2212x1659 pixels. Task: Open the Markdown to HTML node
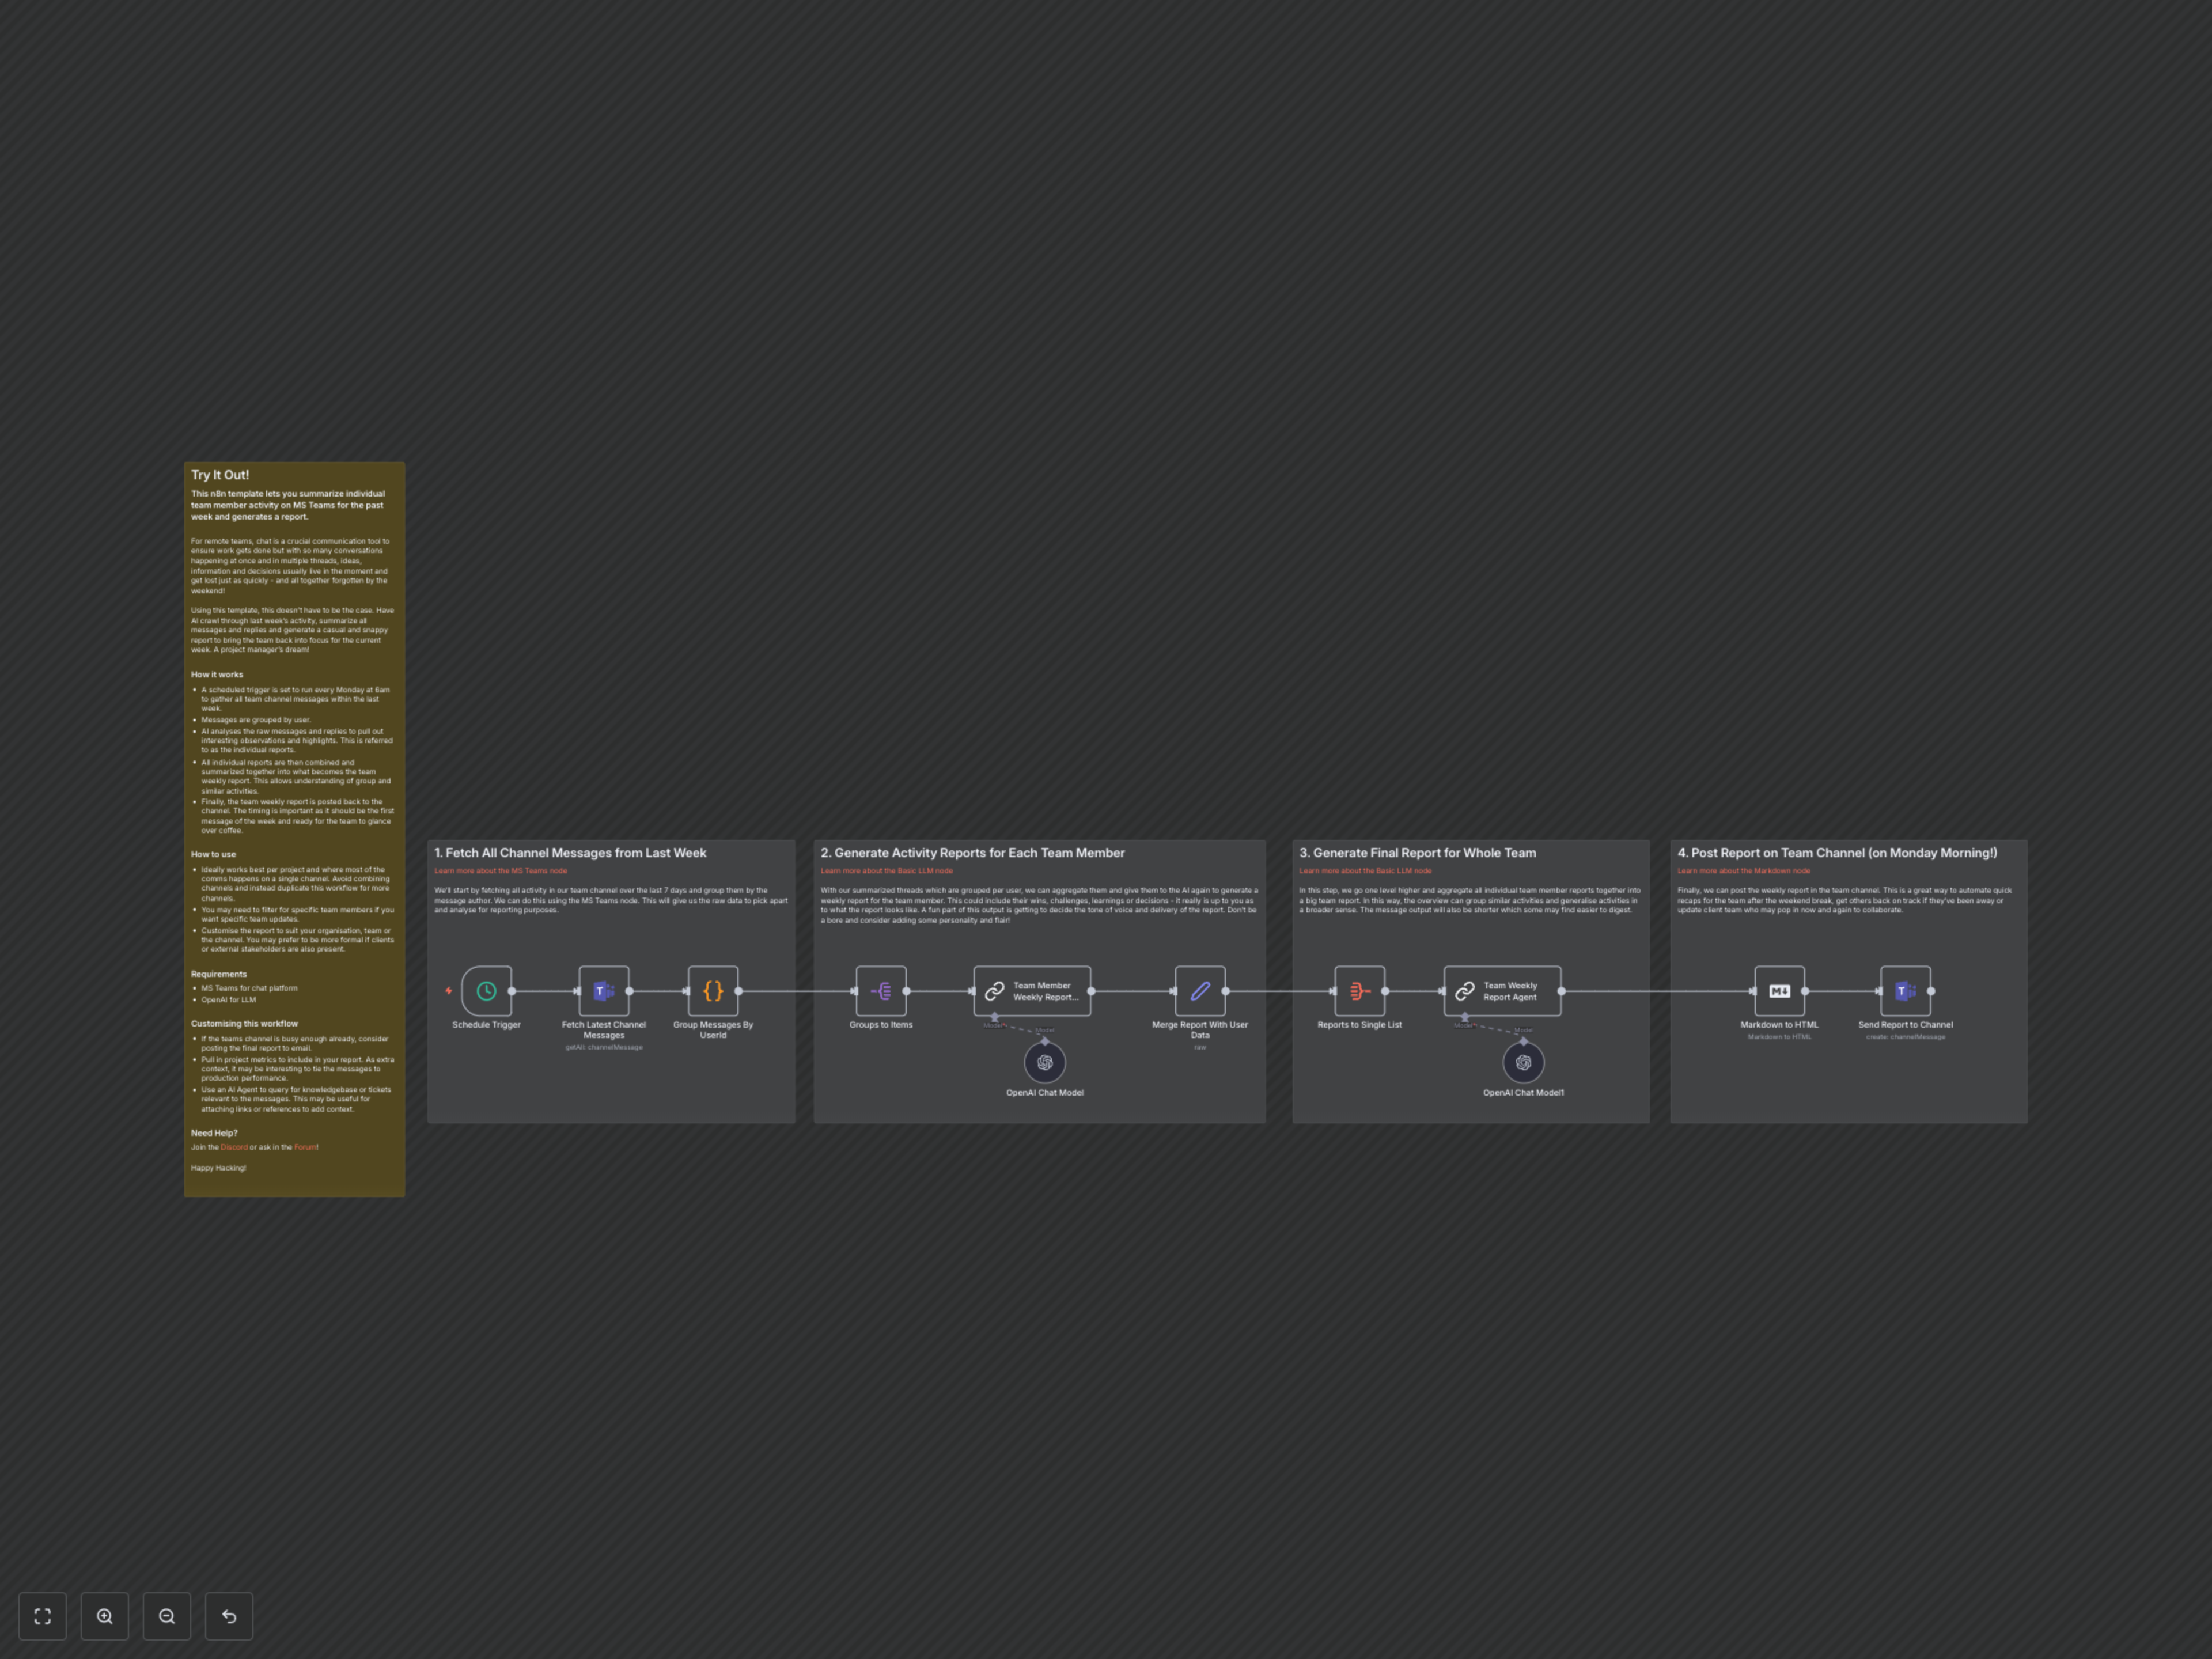1779,991
